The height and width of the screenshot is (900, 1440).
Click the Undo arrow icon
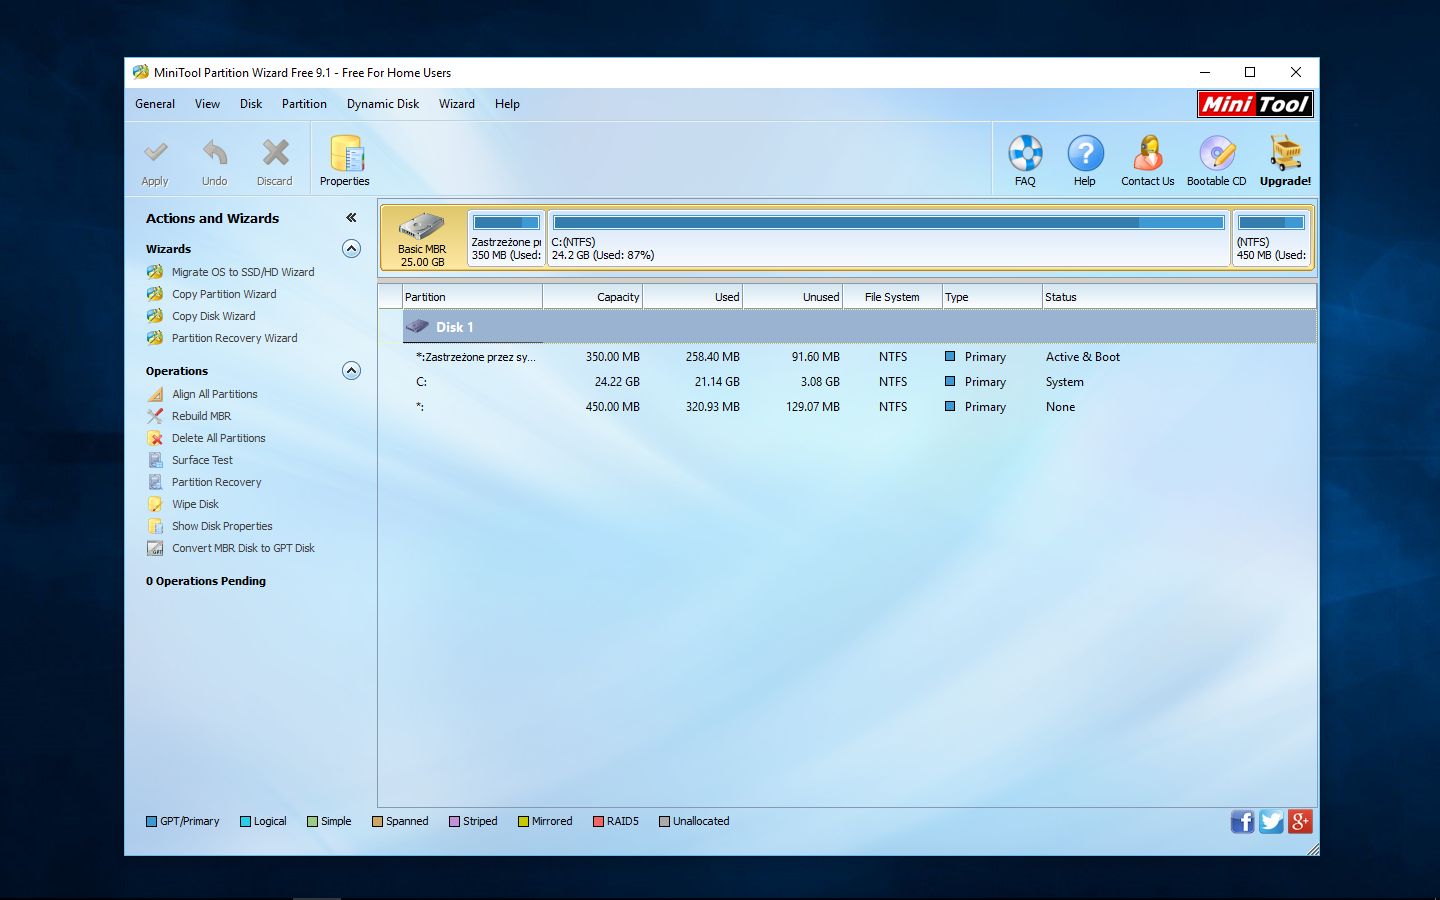point(215,152)
